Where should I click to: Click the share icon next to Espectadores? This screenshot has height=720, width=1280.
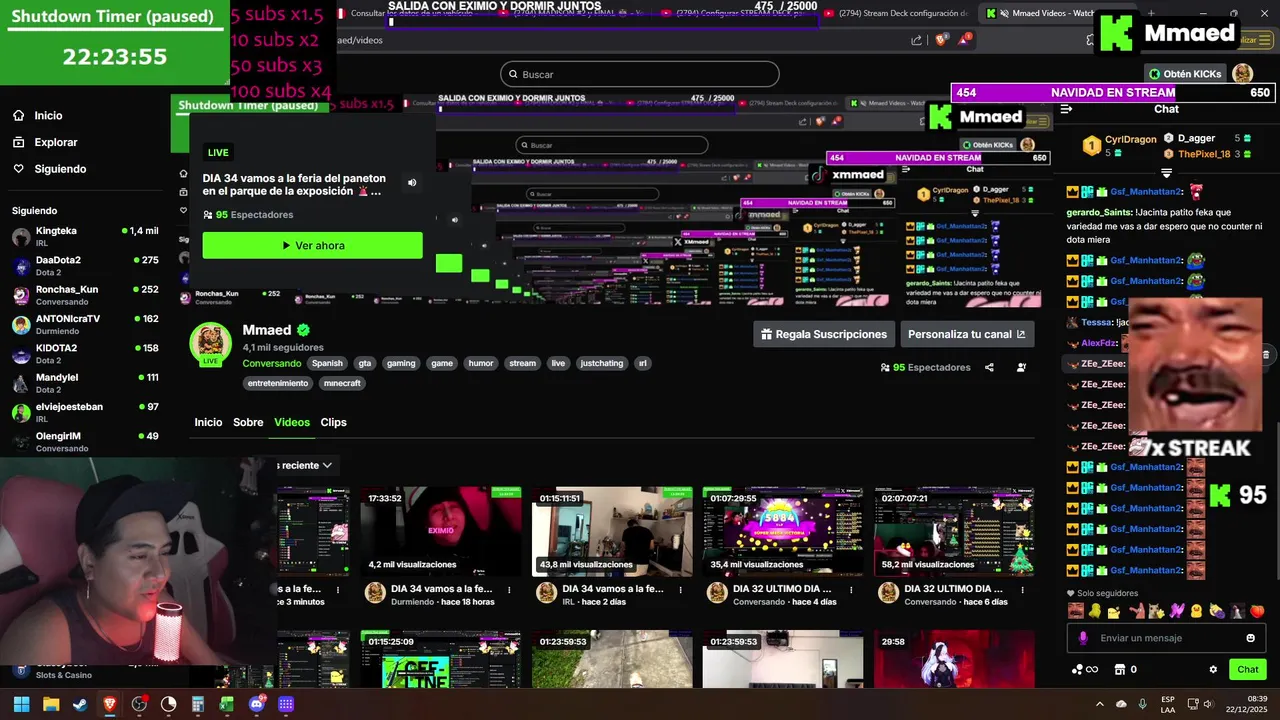point(989,367)
